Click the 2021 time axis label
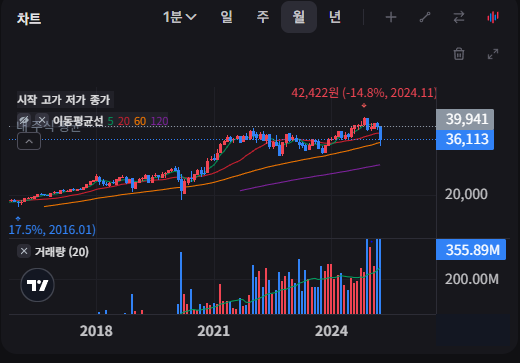The height and width of the screenshot is (363, 520). coord(214,331)
